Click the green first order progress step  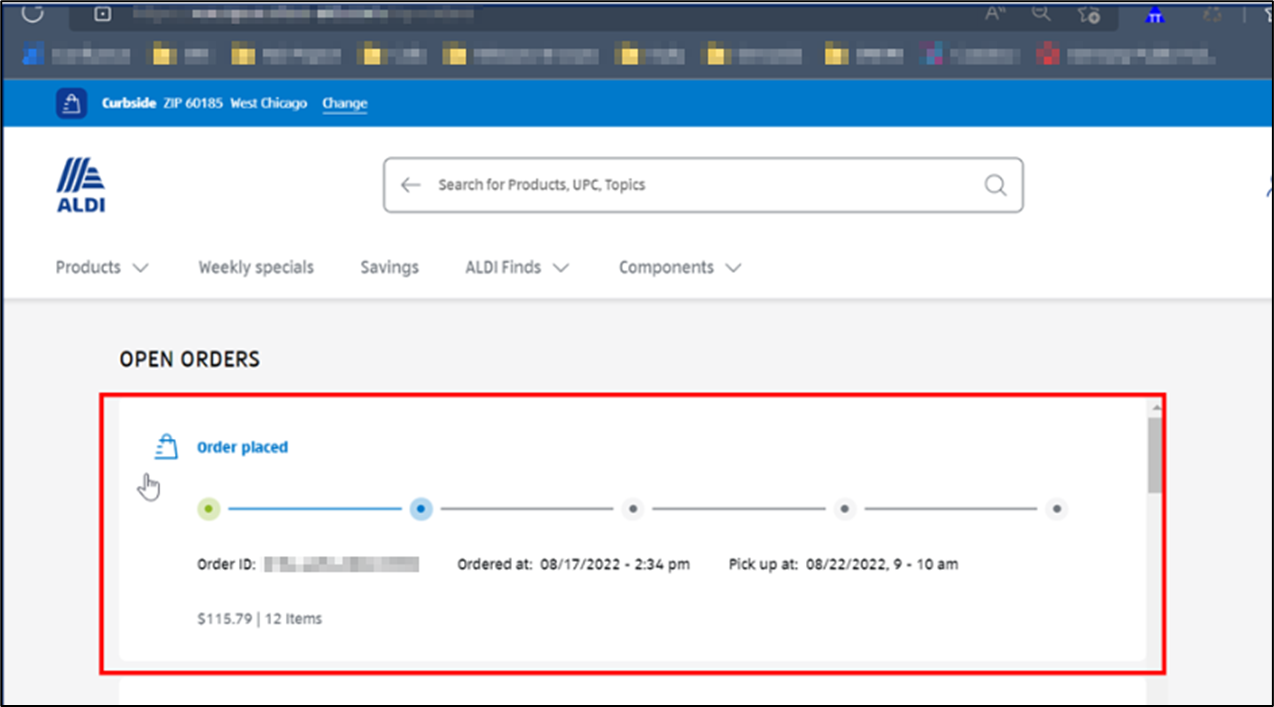tap(208, 509)
